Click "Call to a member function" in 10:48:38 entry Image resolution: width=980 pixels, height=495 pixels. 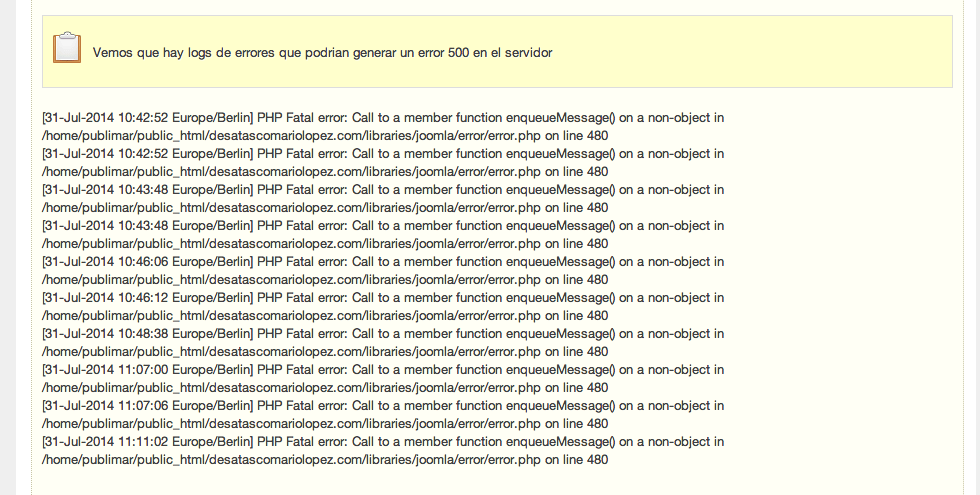(x=427, y=334)
